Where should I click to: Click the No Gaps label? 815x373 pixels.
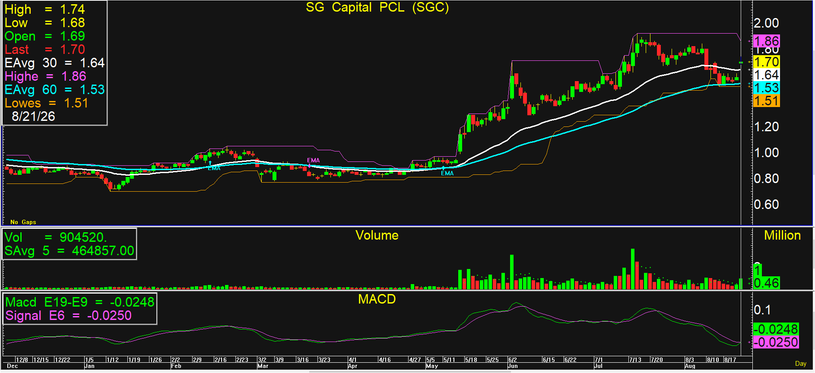point(23,222)
